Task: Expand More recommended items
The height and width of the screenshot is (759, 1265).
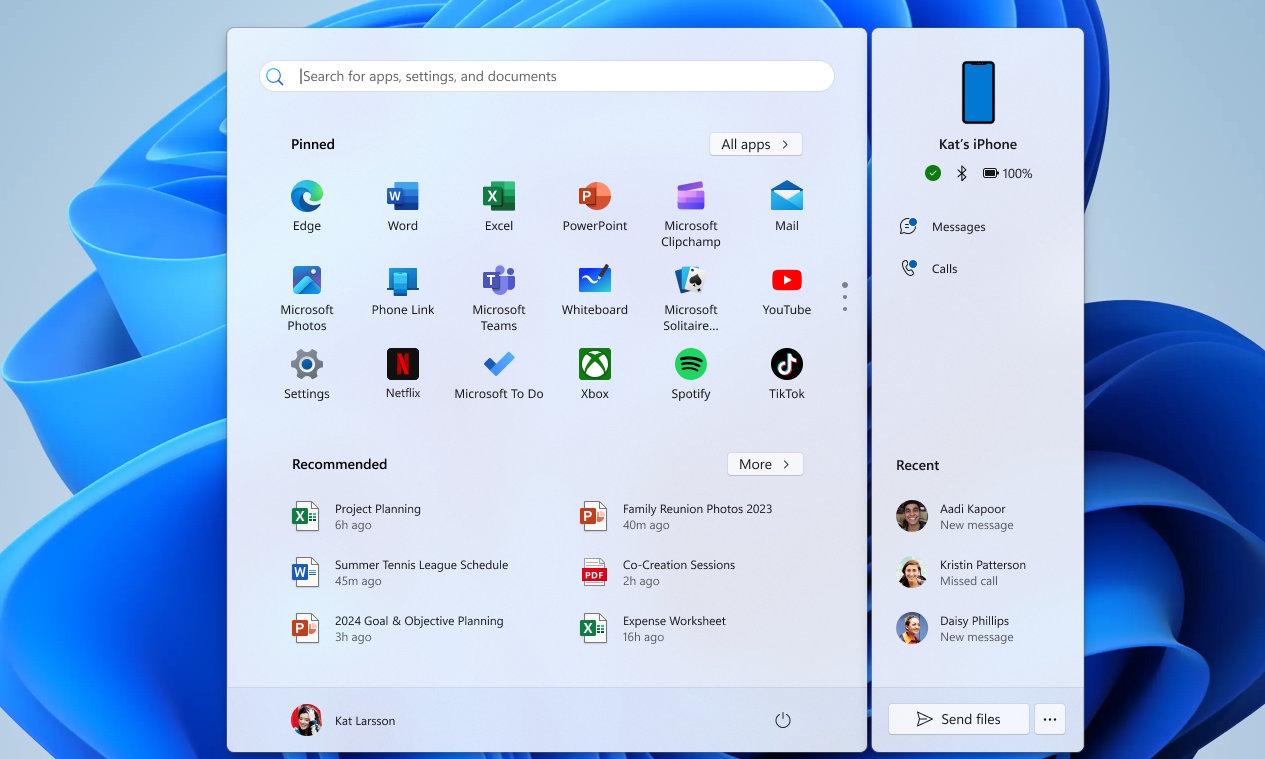Action: pos(764,464)
